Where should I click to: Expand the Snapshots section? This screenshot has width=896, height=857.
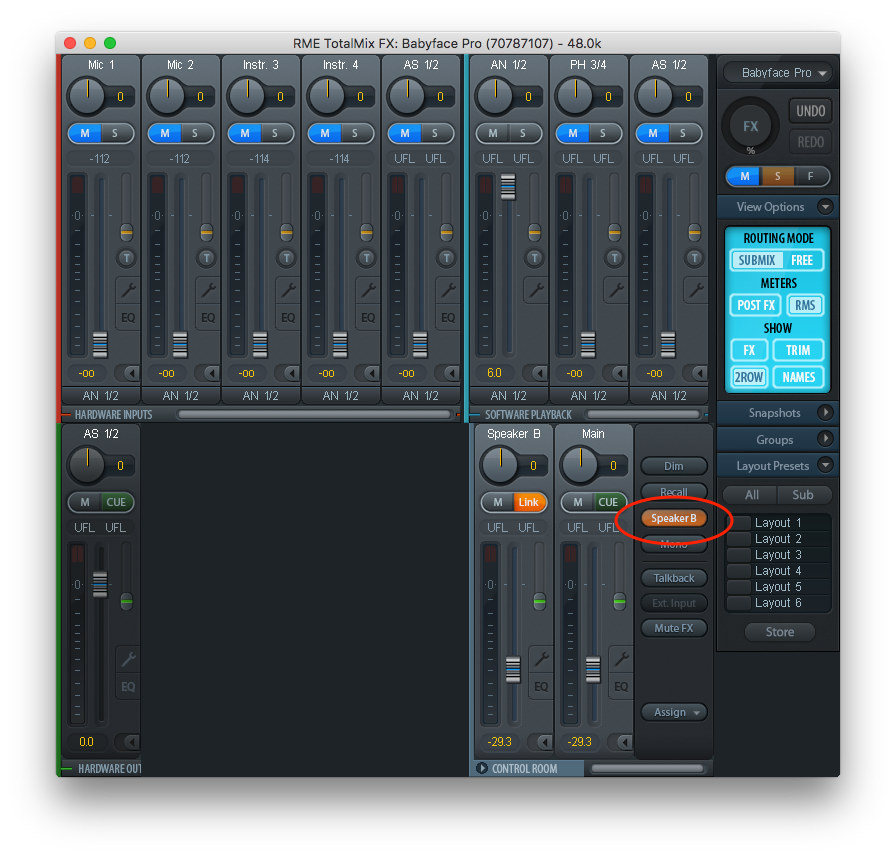[x=825, y=412]
